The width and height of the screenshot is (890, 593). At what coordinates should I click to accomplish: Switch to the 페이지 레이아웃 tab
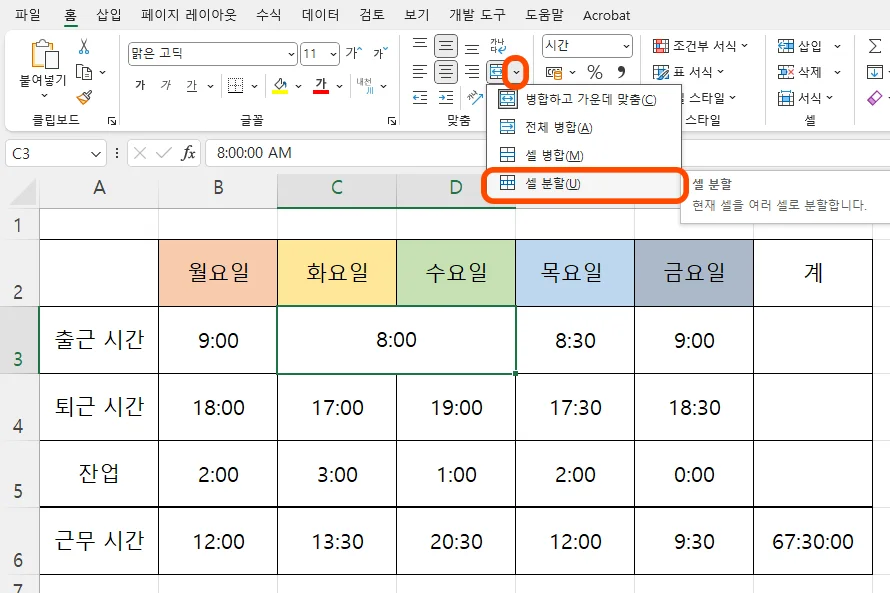pos(188,15)
